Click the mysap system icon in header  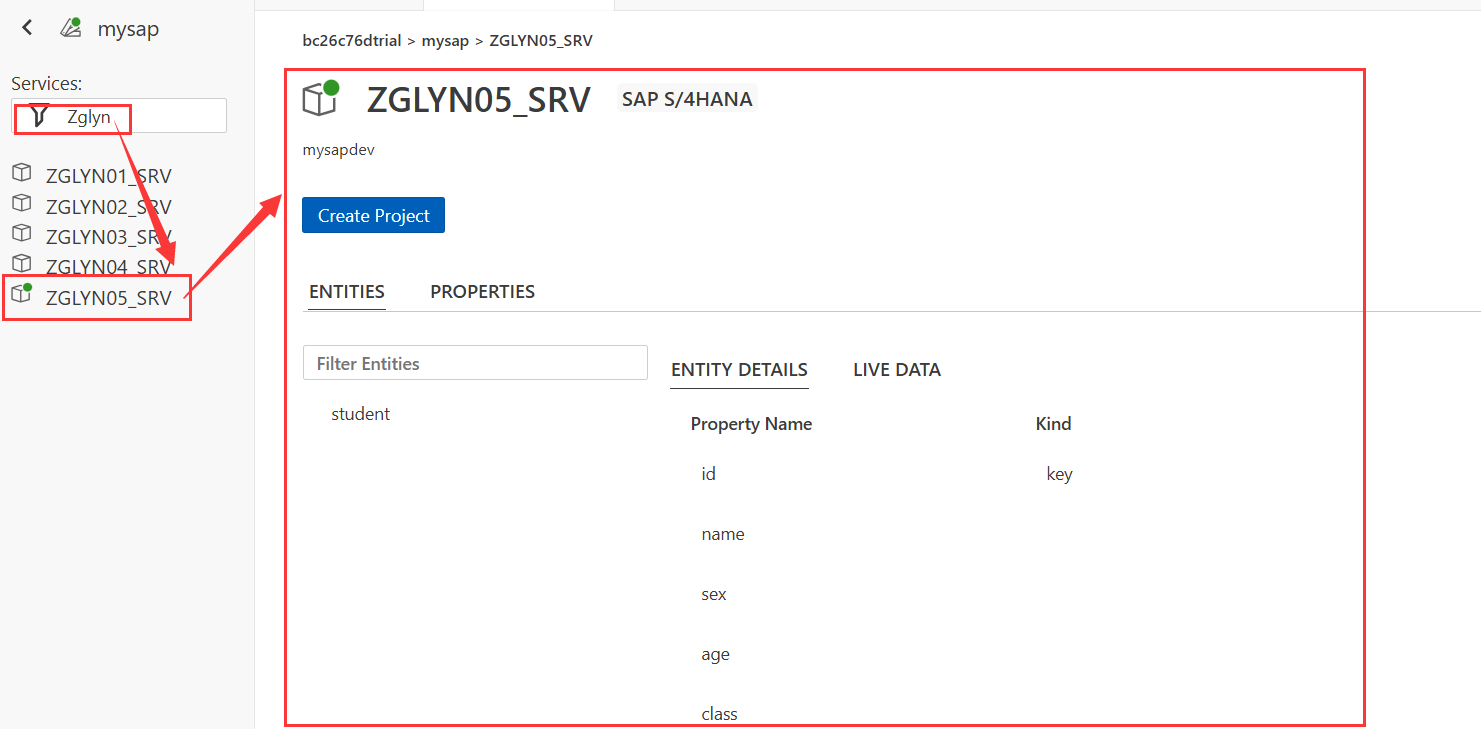click(x=70, y=28)
